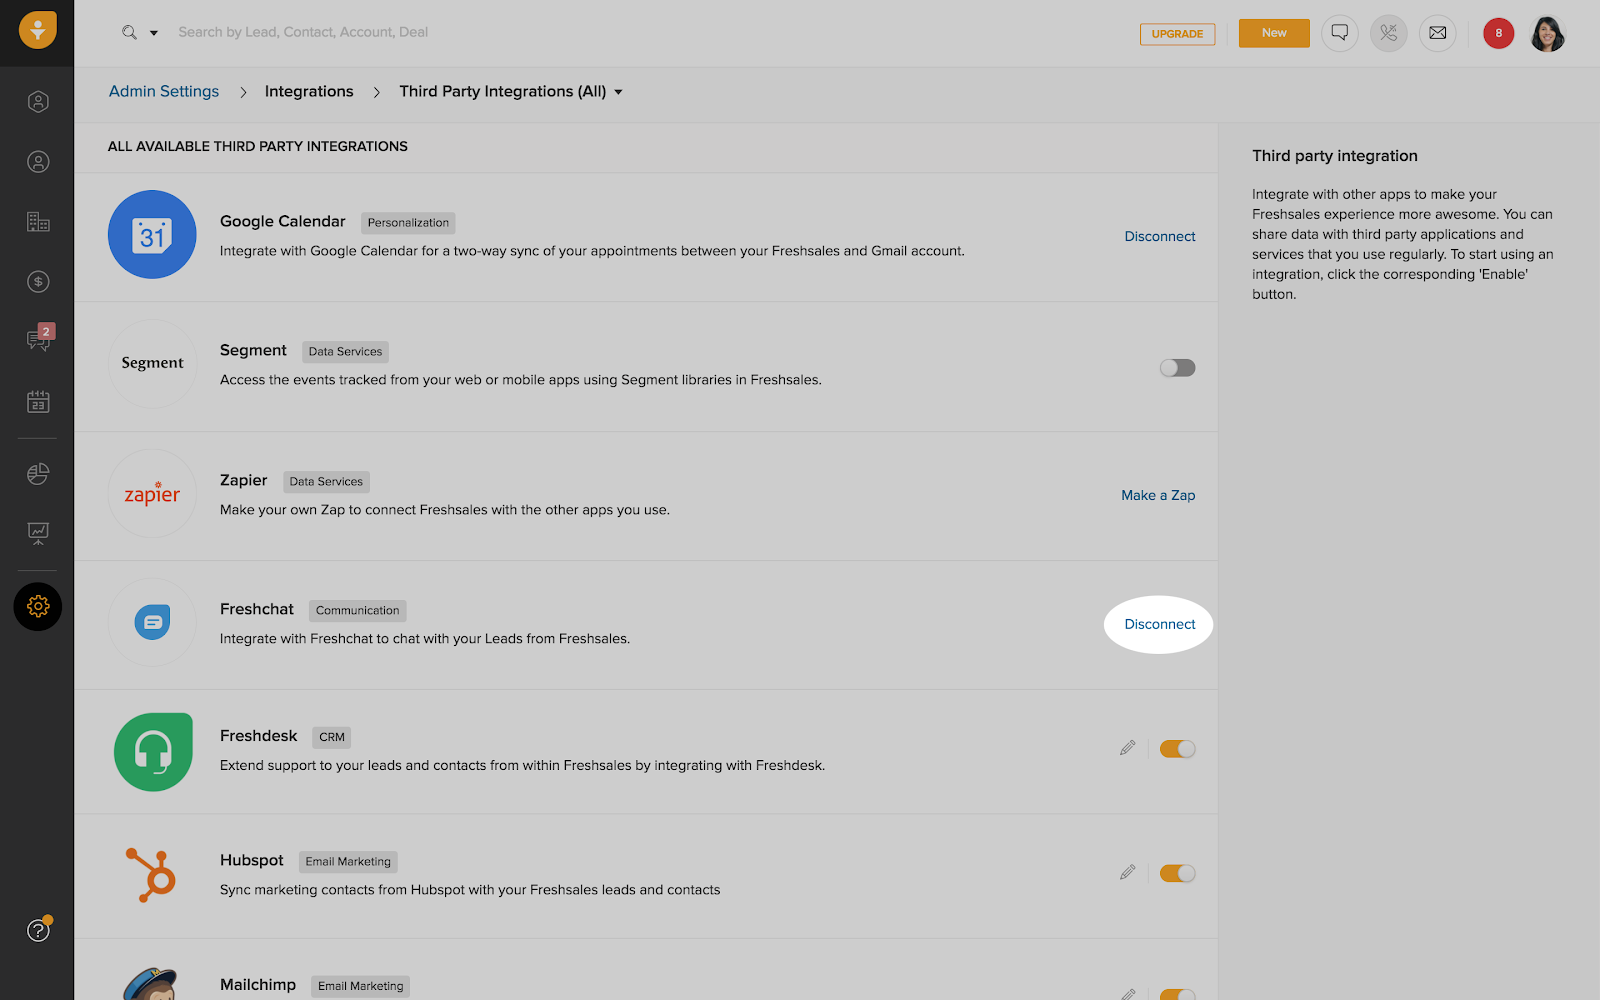Click Mailchimp's Email Marketing tag
Image resolution: width=1600 pixels, height=1000 pixels.
click(x=361, y=986)
